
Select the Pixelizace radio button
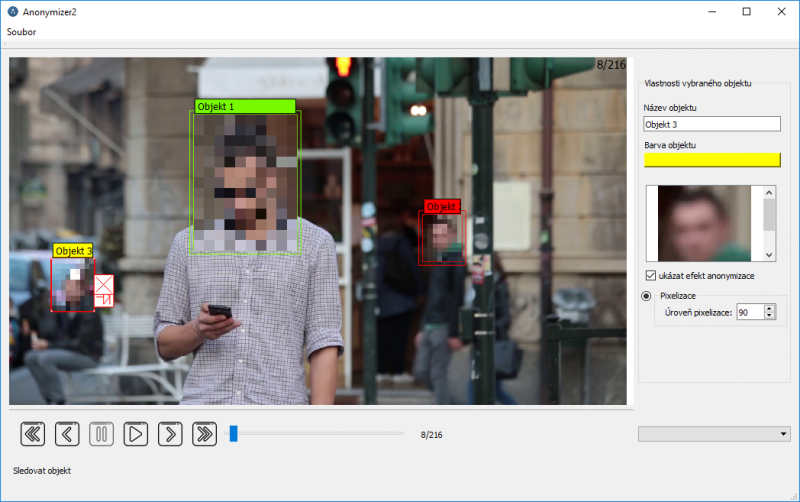point(646,296)
